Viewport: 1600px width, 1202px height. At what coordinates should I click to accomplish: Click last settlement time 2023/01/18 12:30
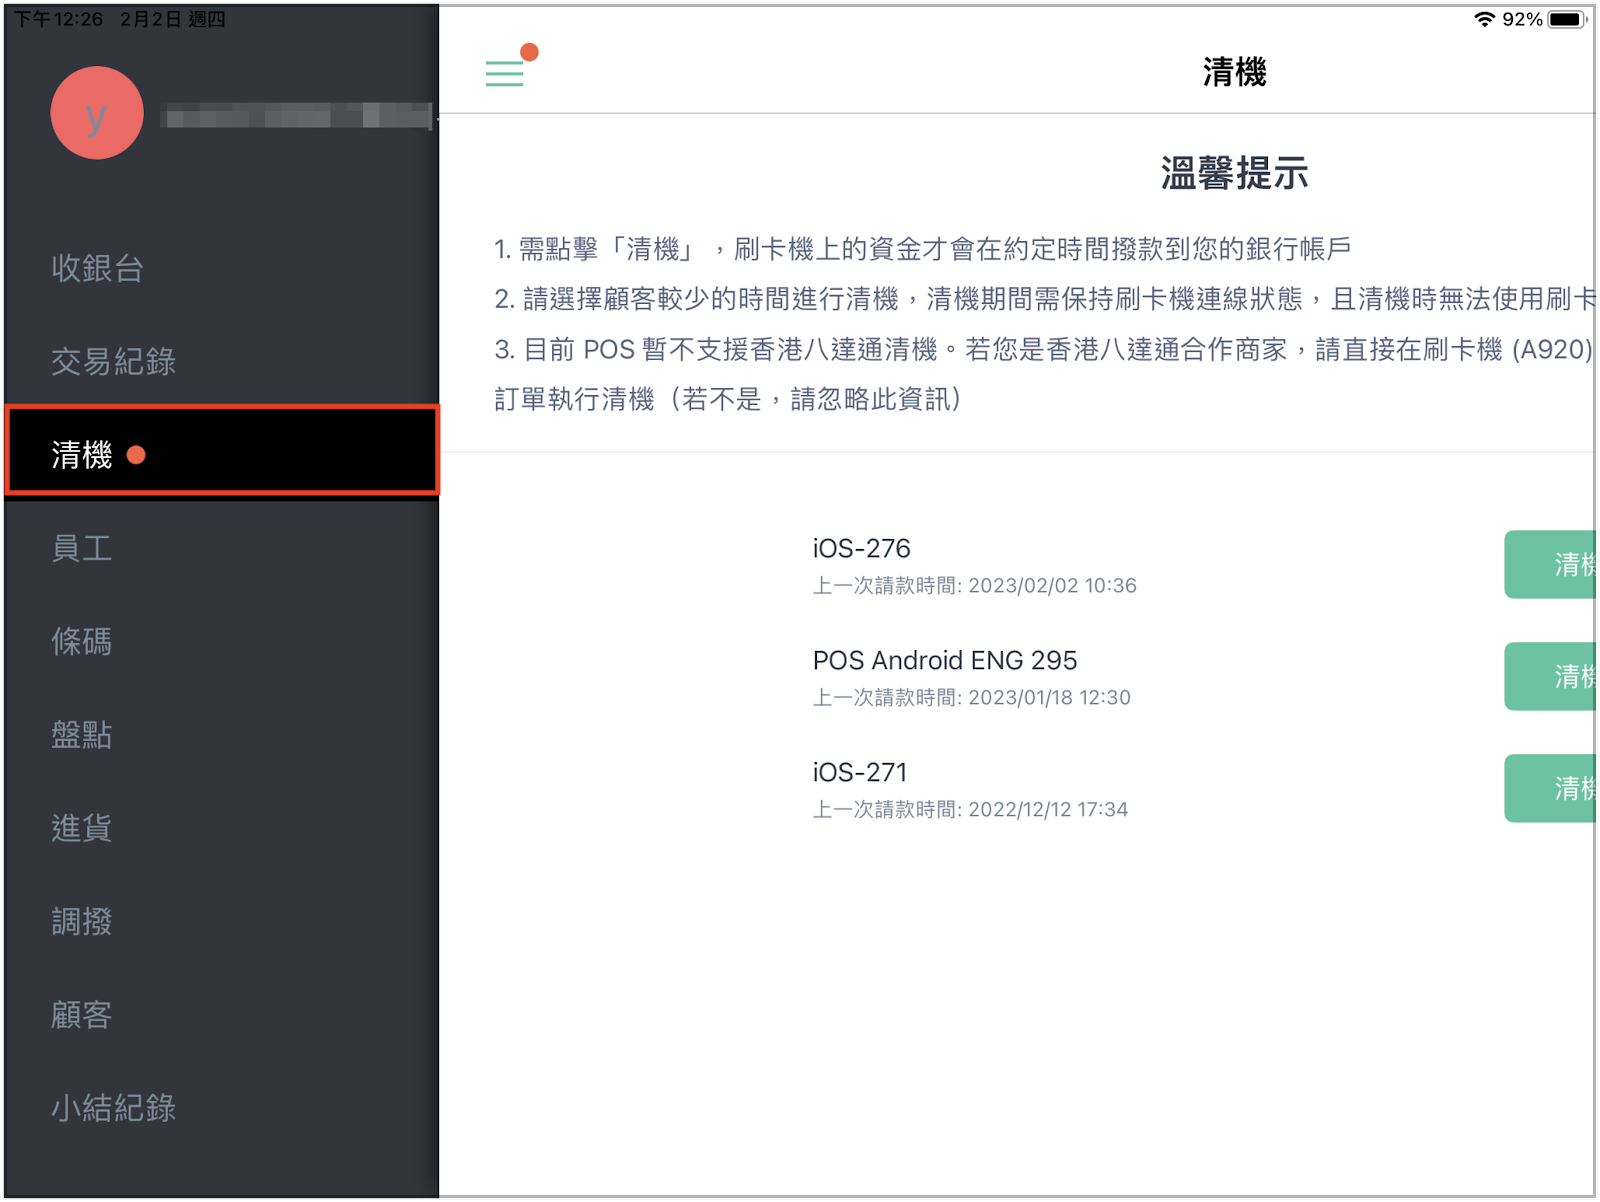(x=971, y=698)
